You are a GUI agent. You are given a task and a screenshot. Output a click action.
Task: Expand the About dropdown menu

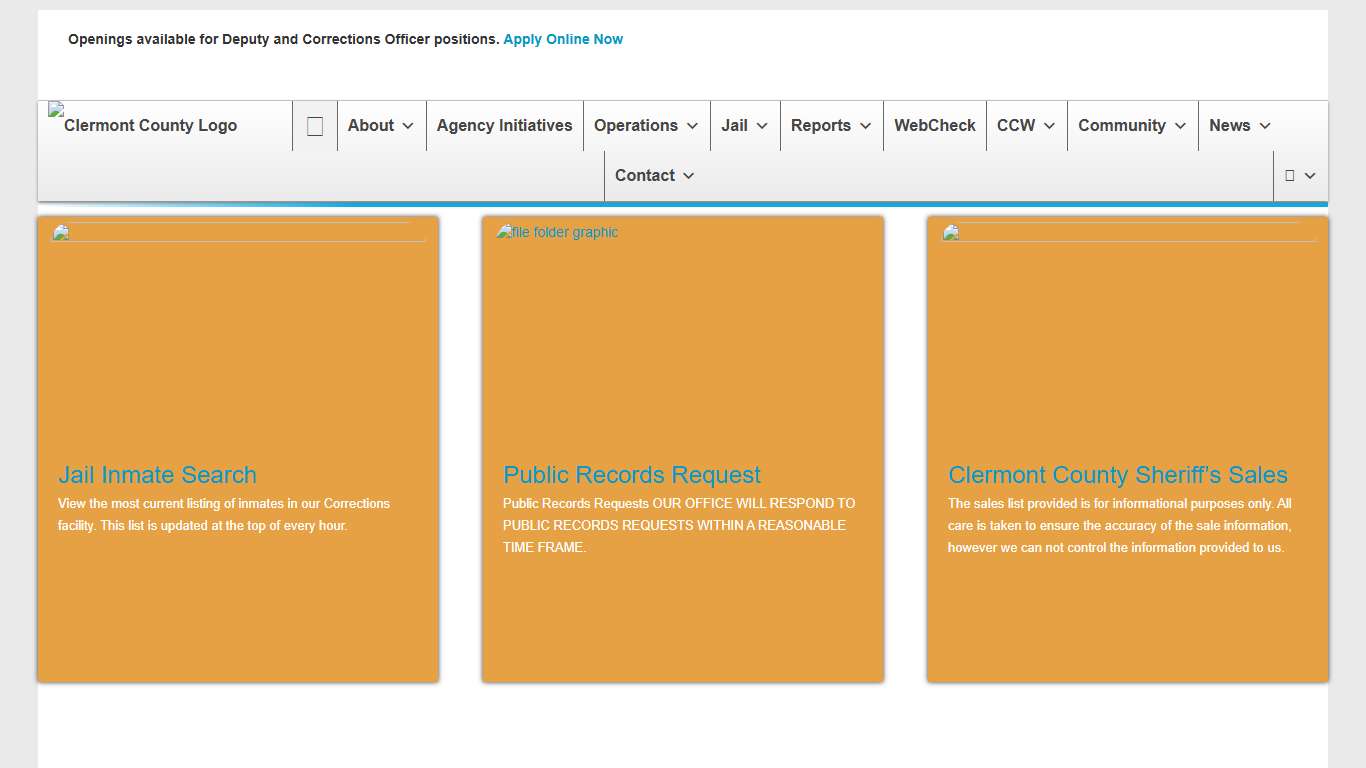click(381, 126)
